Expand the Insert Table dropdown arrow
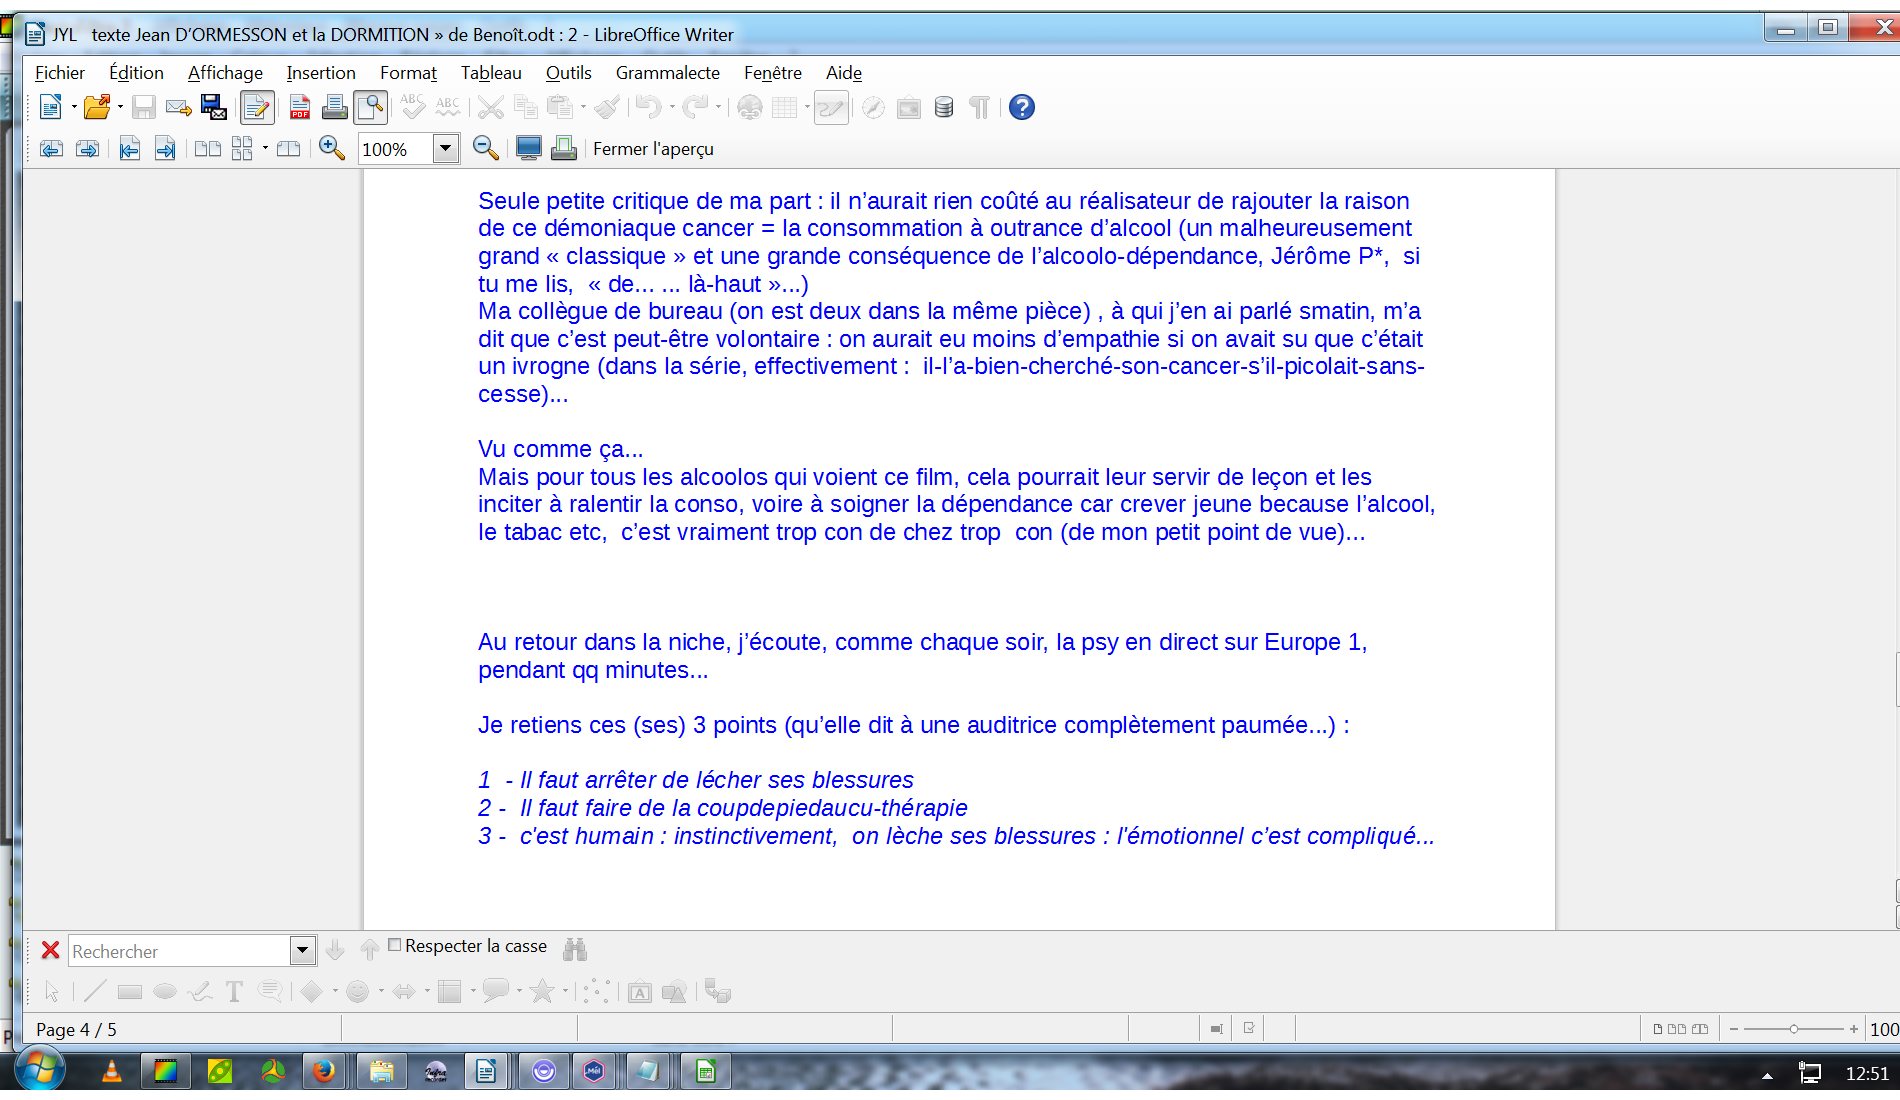 [x=806, y=107]
